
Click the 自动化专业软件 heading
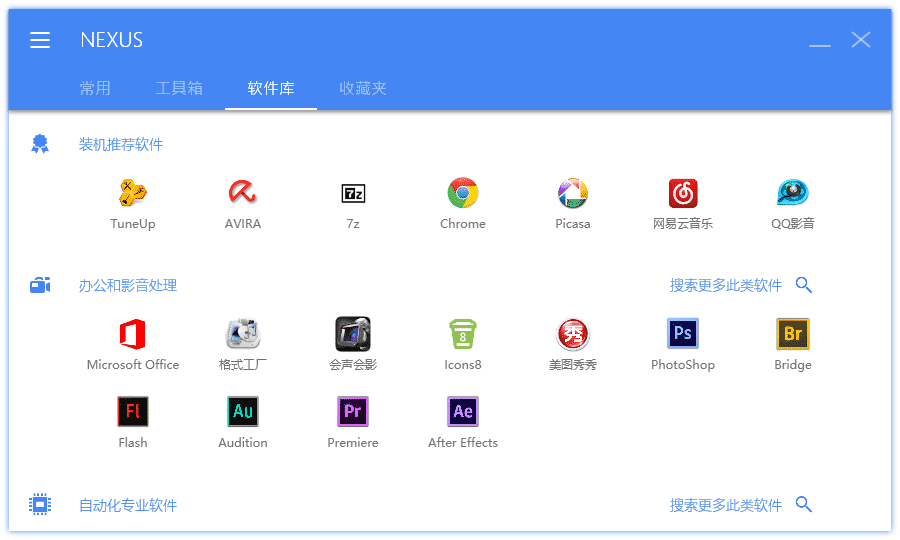[127, 505]
